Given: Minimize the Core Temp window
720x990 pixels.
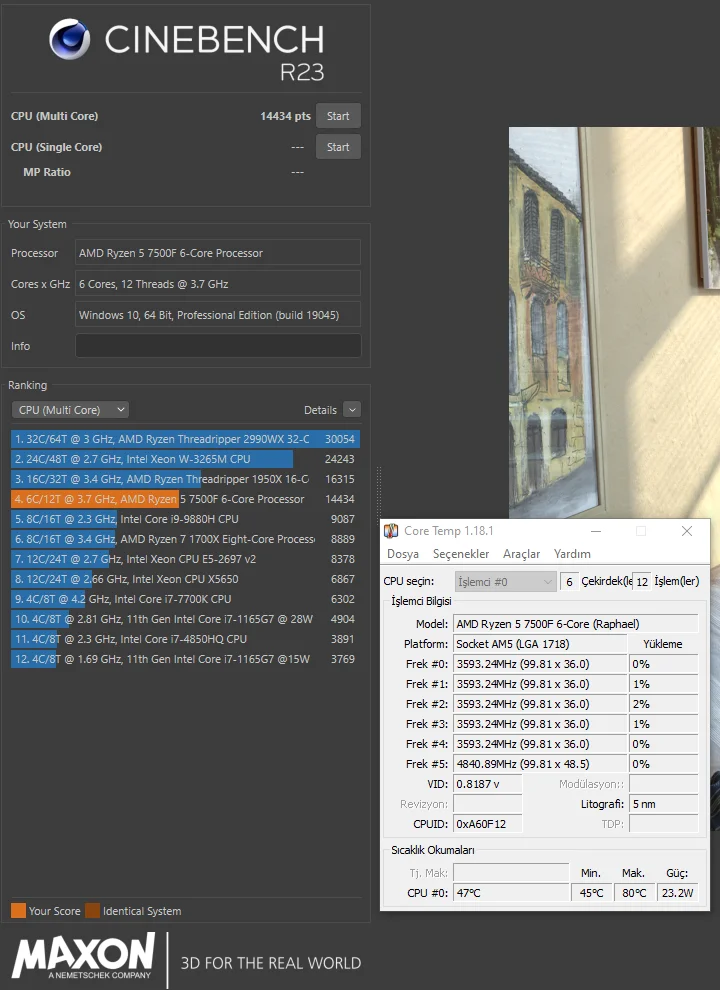Looking at the screenshot, I should click(x=596, y=531).
